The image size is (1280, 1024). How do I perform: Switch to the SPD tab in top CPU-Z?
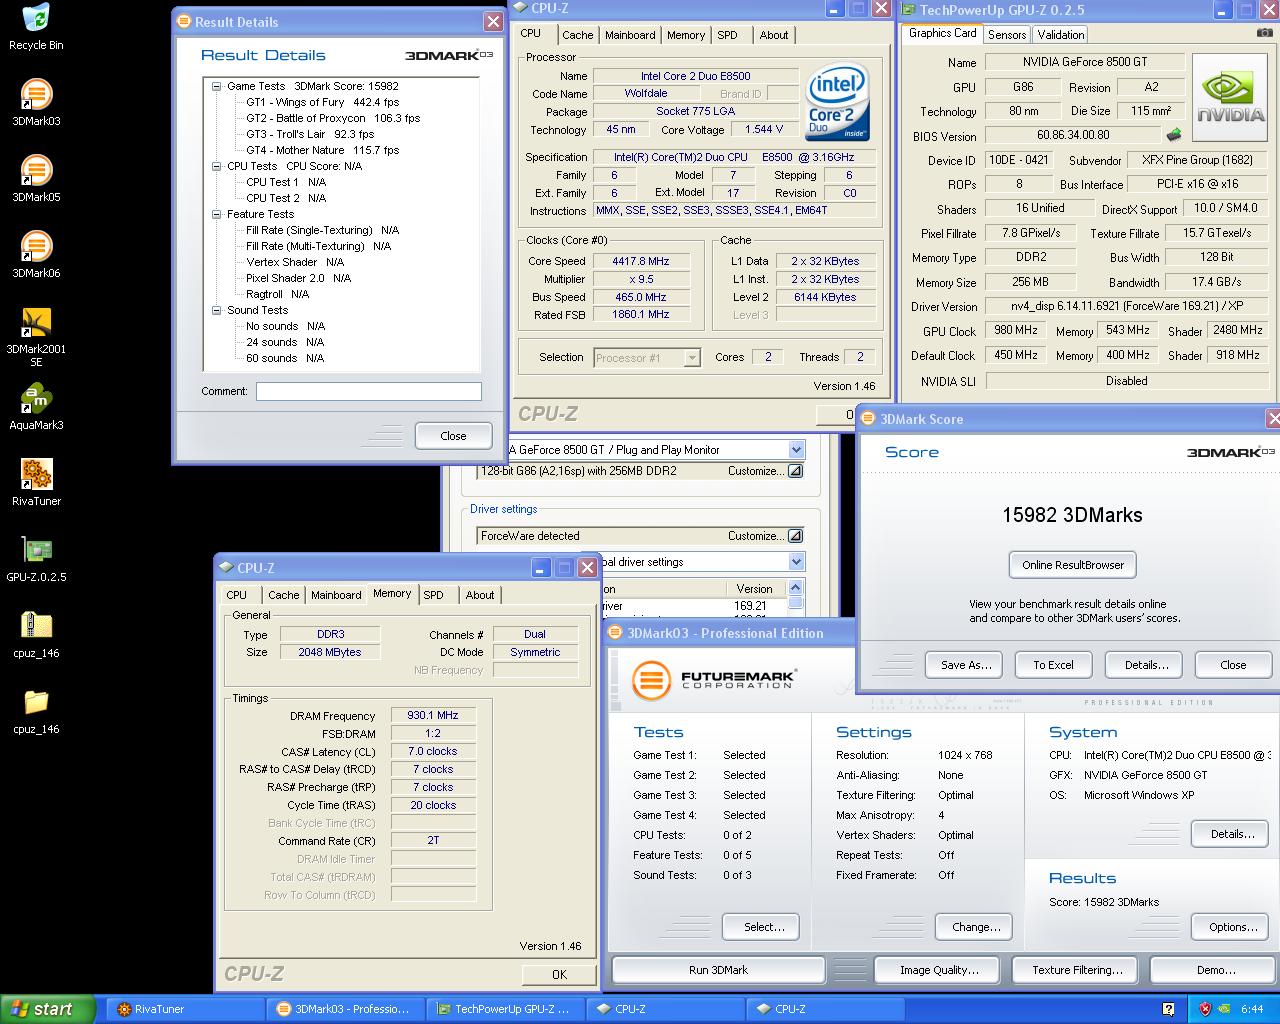pos(727,35)
